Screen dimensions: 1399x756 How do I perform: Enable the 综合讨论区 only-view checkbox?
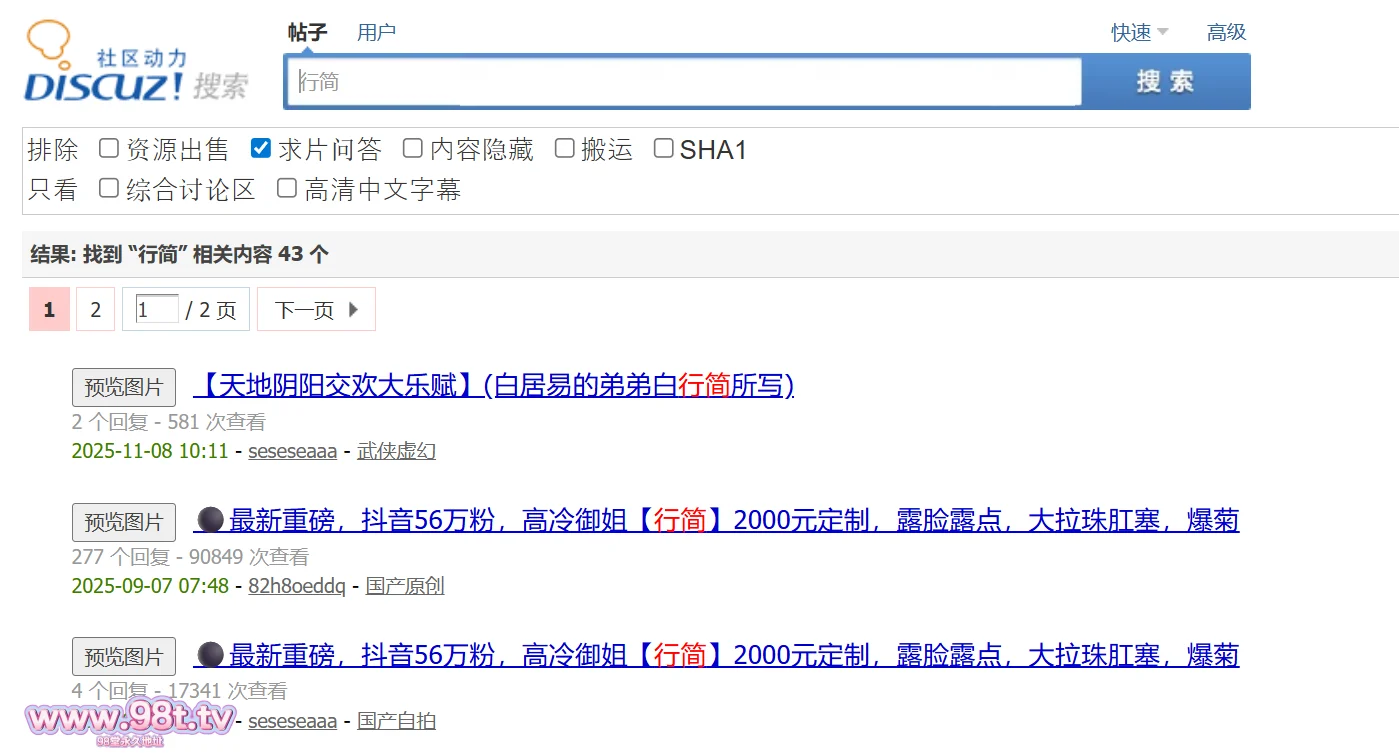point(109,188)
